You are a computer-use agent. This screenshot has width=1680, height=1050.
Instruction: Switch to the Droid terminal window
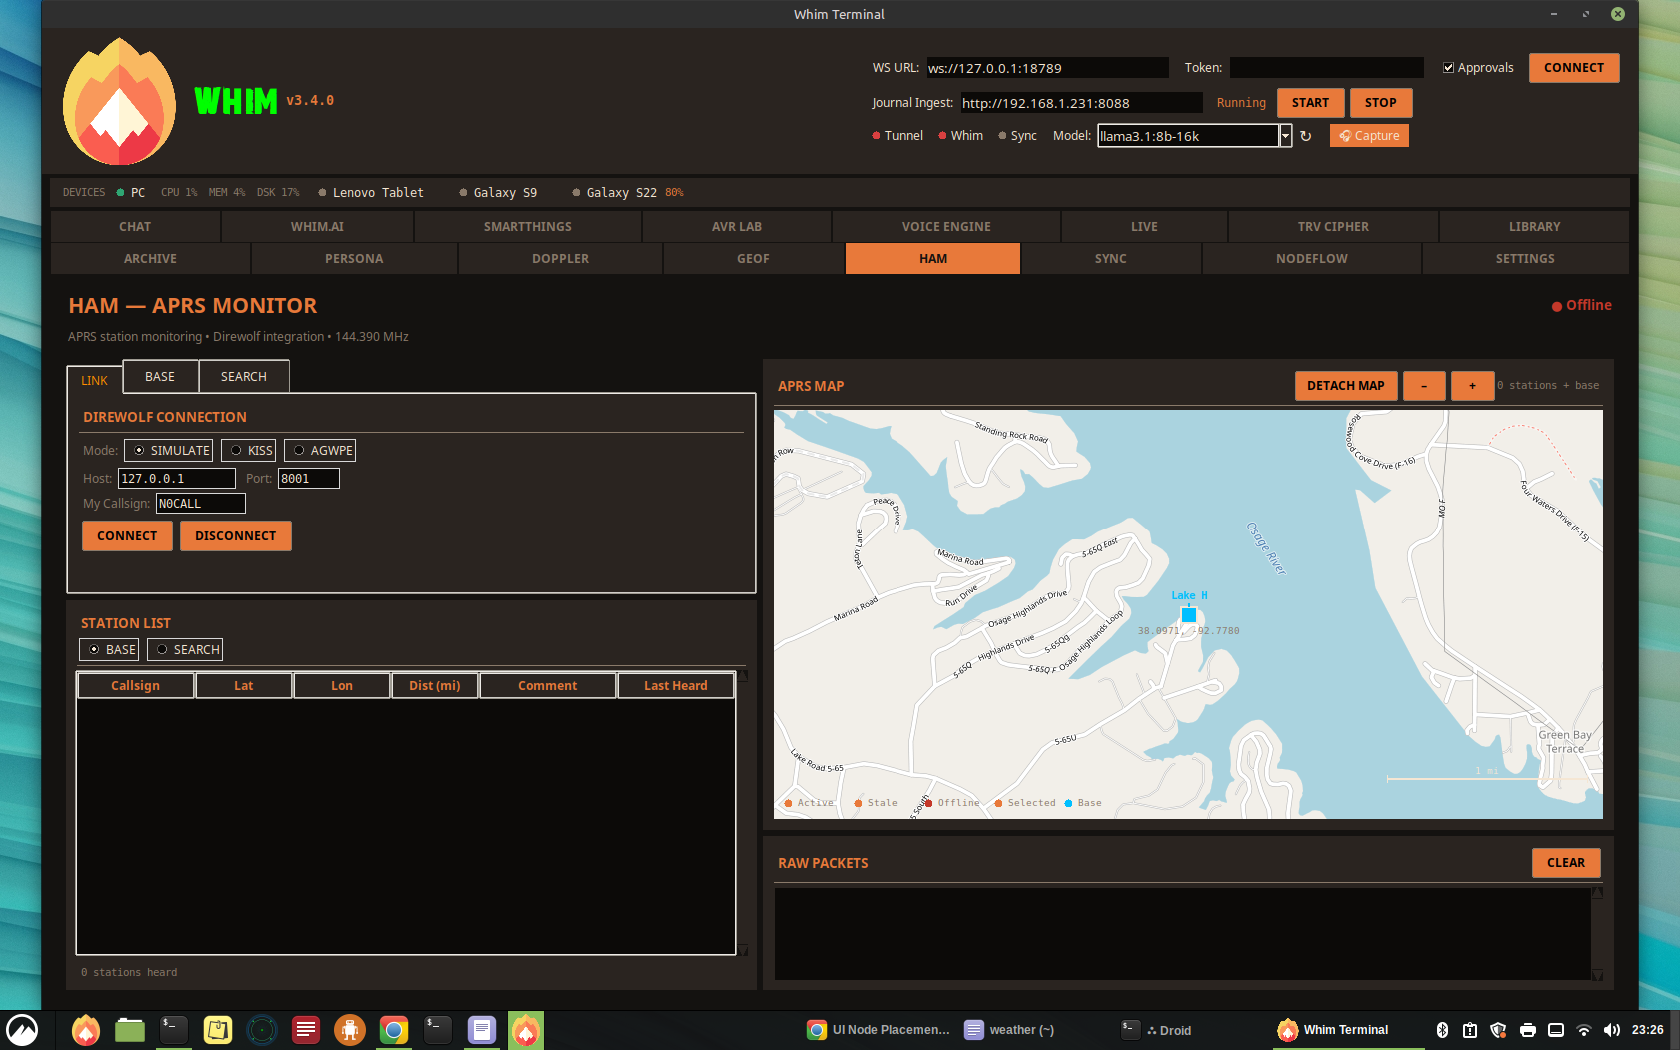1156,1030
